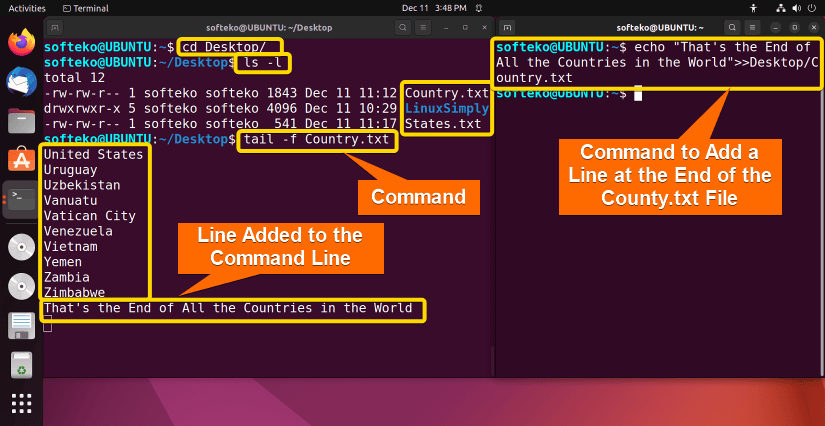Click 'That's the End of All the Countries' line
Screen dimensions: 825x426
click(x=228, y=308)
